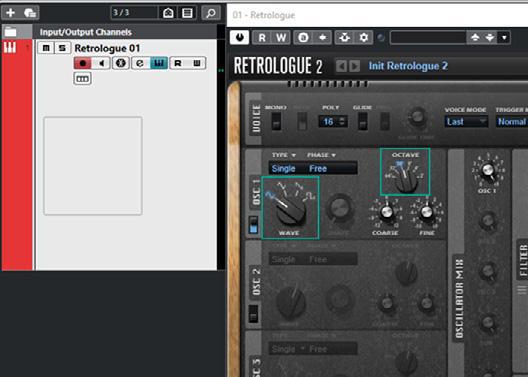Open the Init Retrologue 2 preset name
Viewport: 528px width, 377px height.
pyautogui.click(x=408, y=66)
